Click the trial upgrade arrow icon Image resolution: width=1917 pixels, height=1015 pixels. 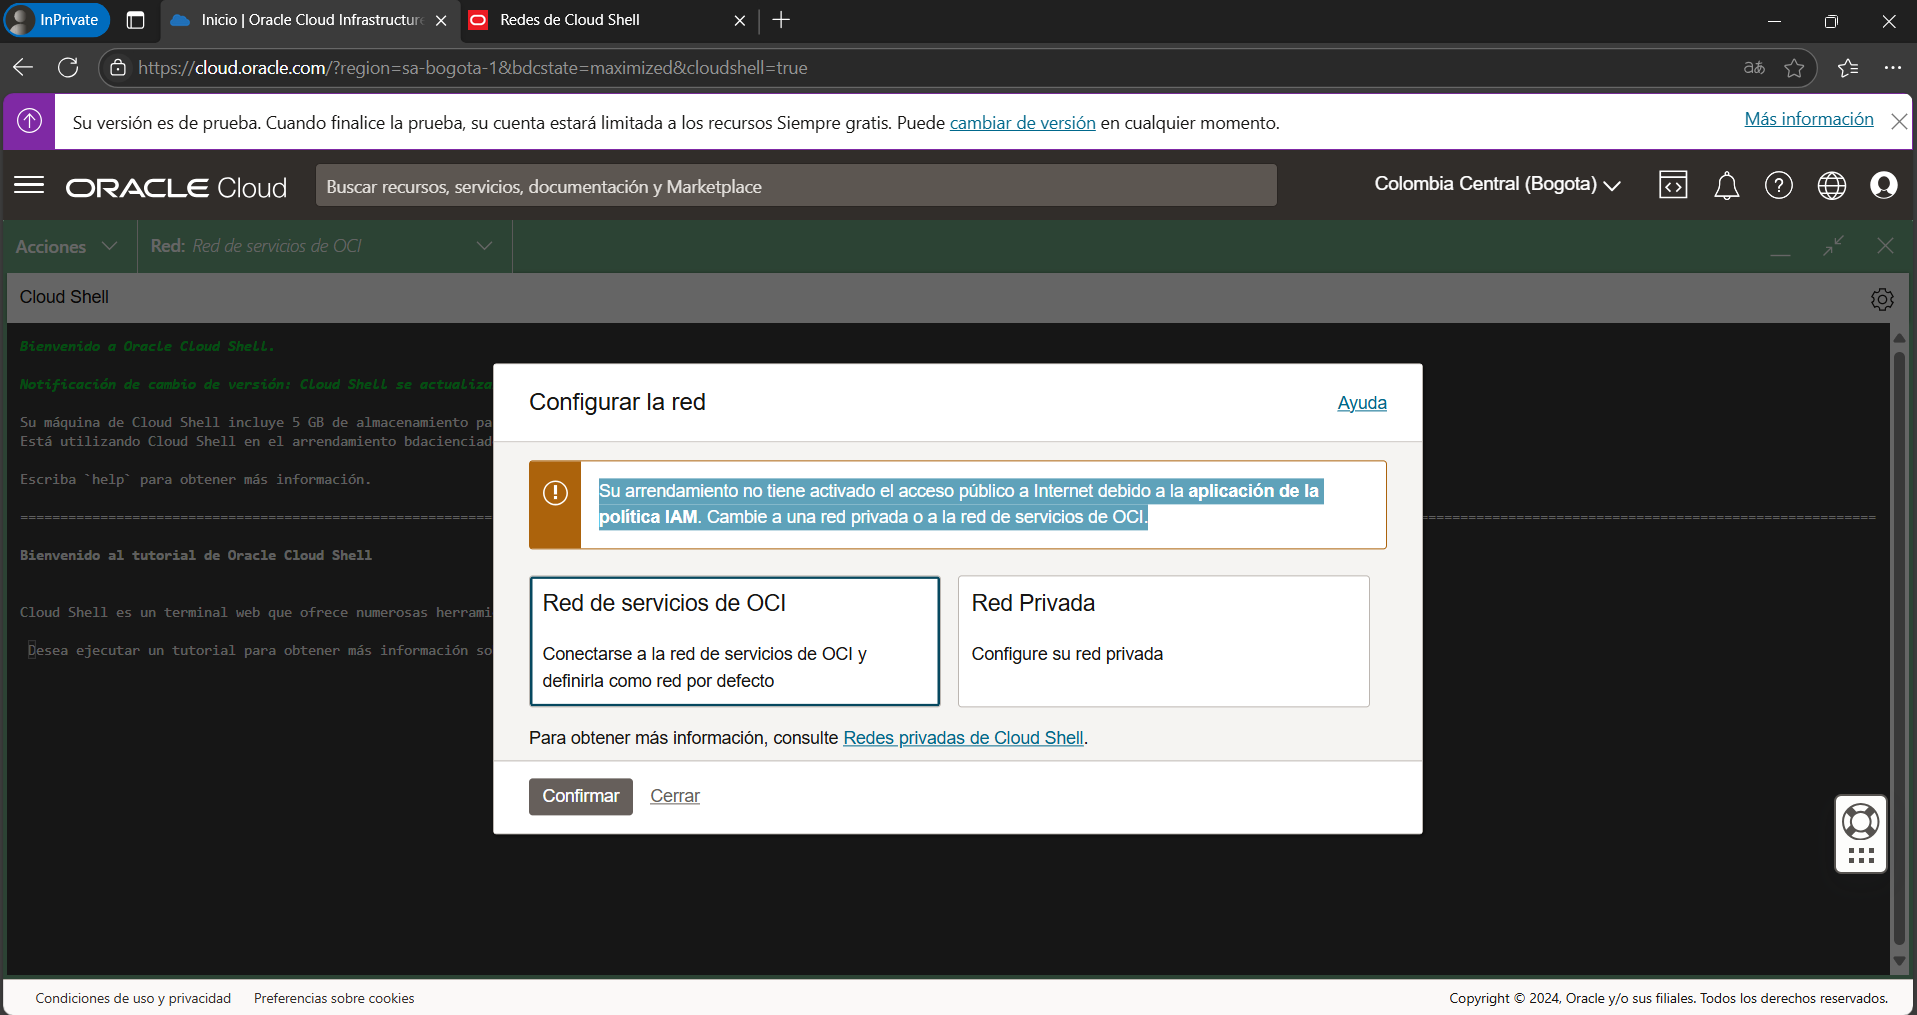click(29, 121)
